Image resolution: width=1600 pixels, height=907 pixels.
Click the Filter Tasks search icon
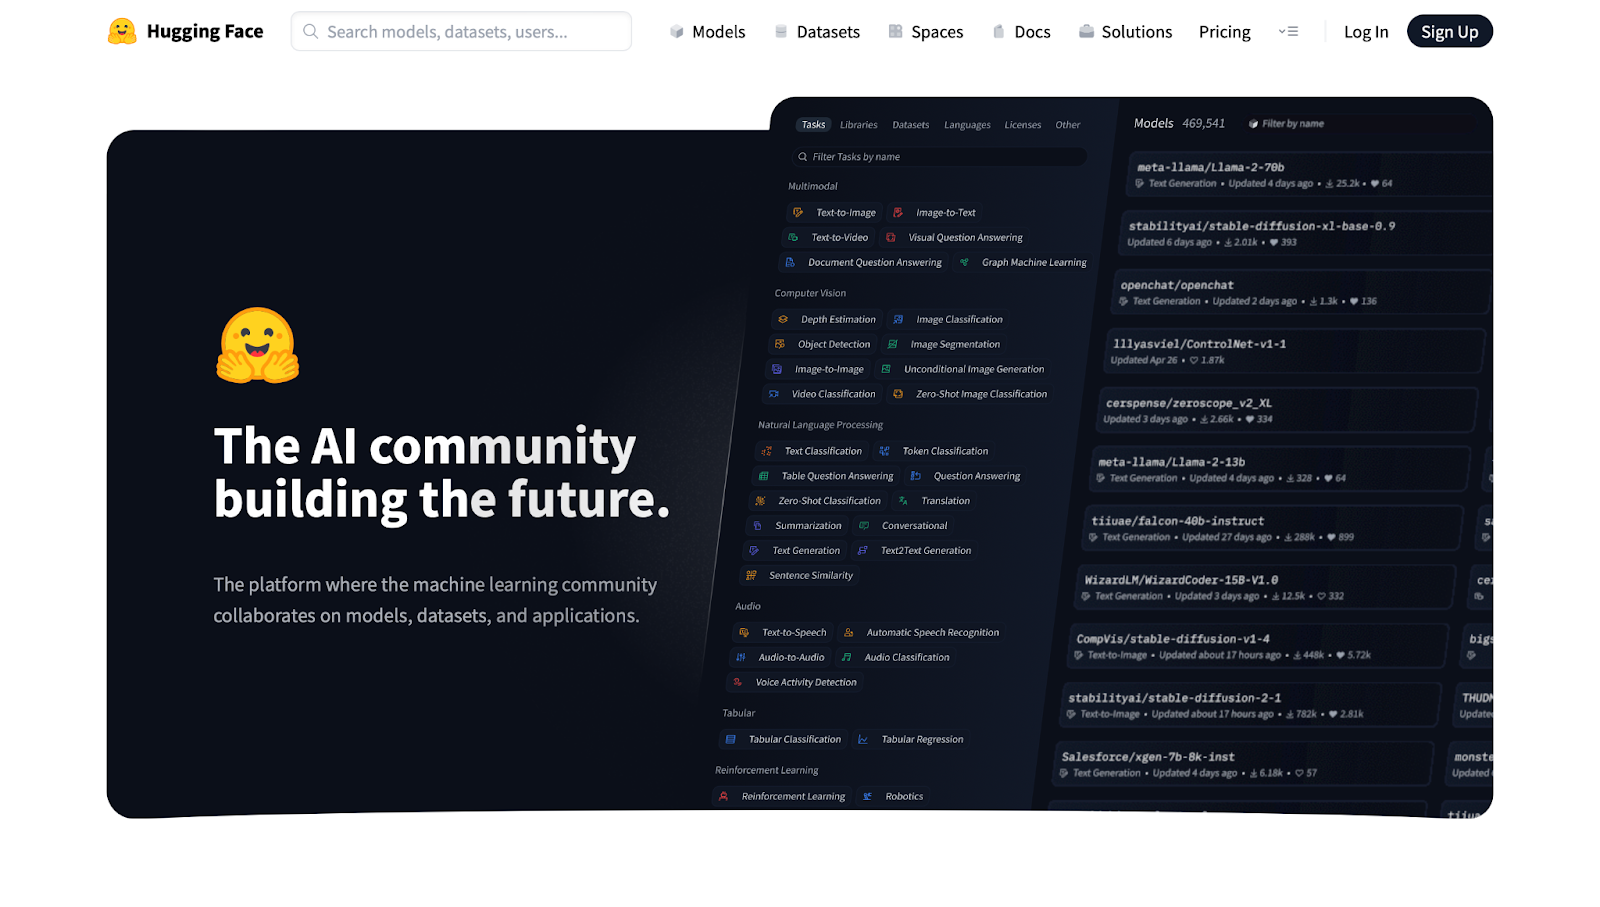(802, 157)
